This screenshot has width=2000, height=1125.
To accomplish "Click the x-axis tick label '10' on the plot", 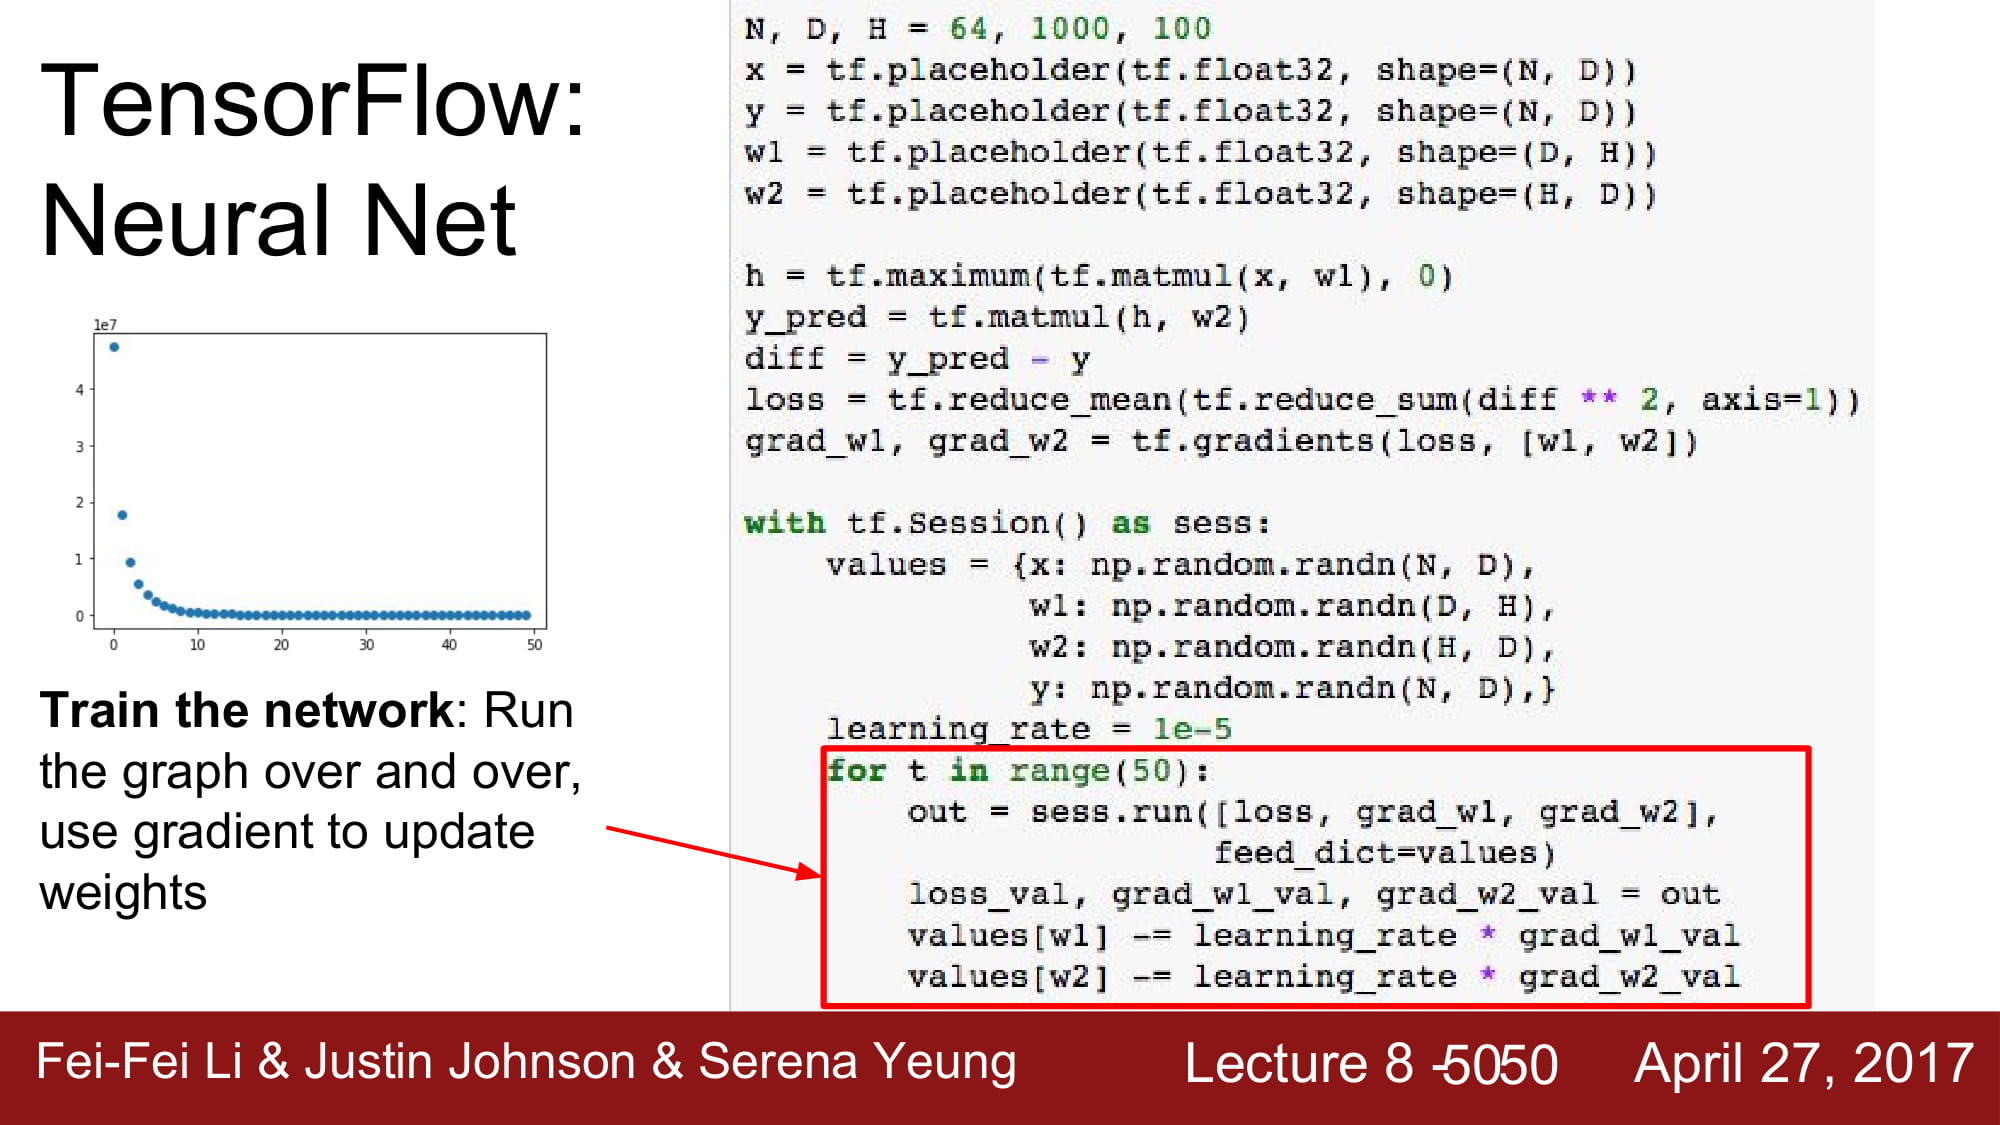I will click(198, 645).
